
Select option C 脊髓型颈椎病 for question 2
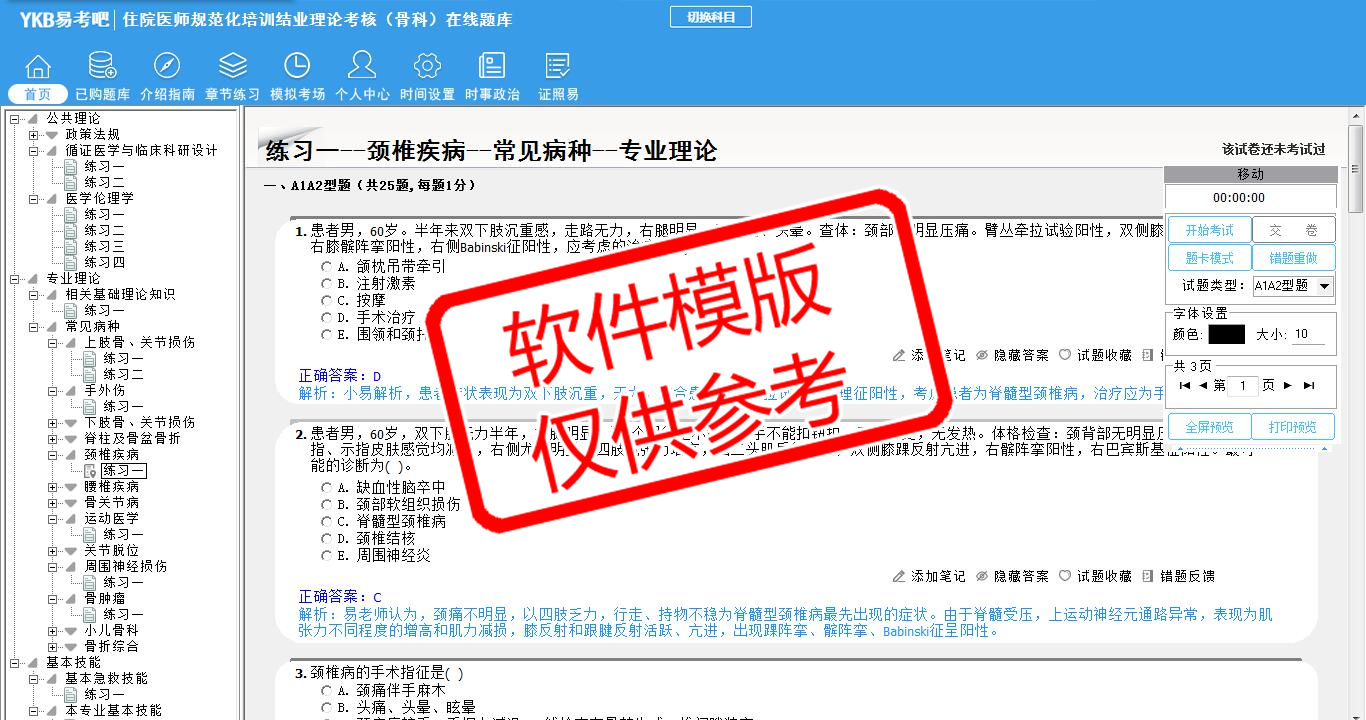coord(326,521)
